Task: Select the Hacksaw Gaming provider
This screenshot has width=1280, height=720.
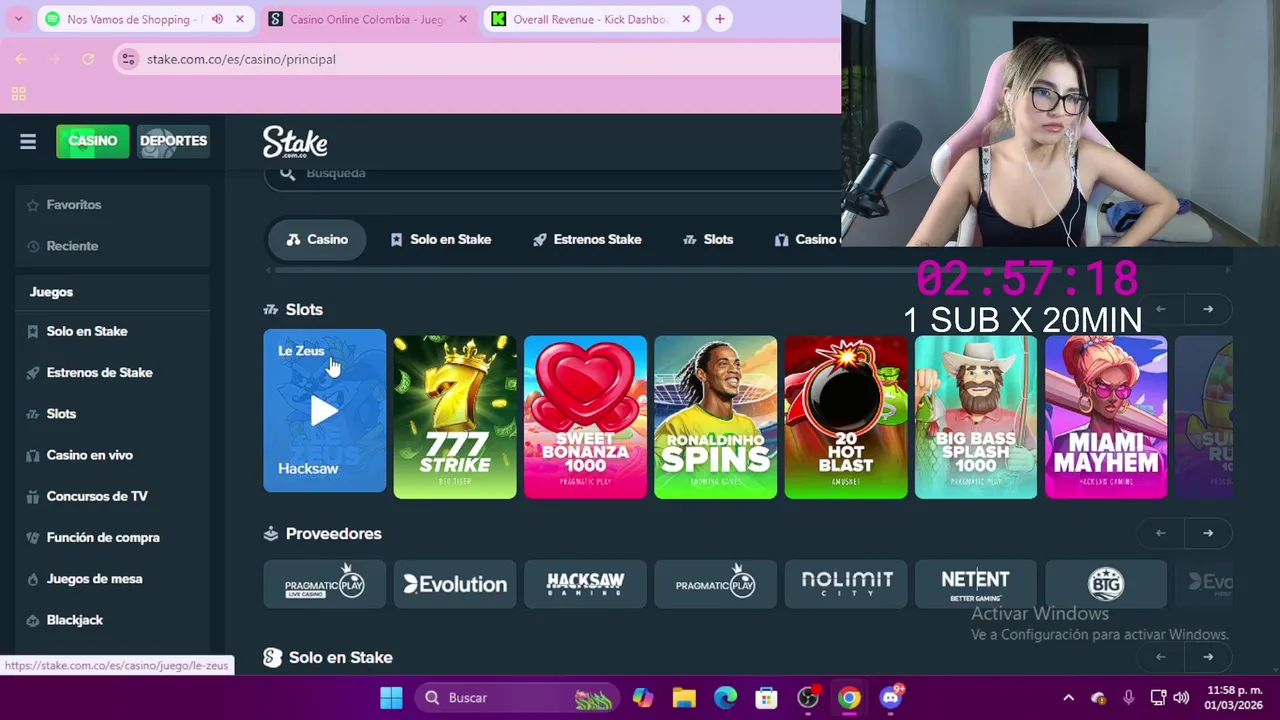Action: tap(585, 584)
